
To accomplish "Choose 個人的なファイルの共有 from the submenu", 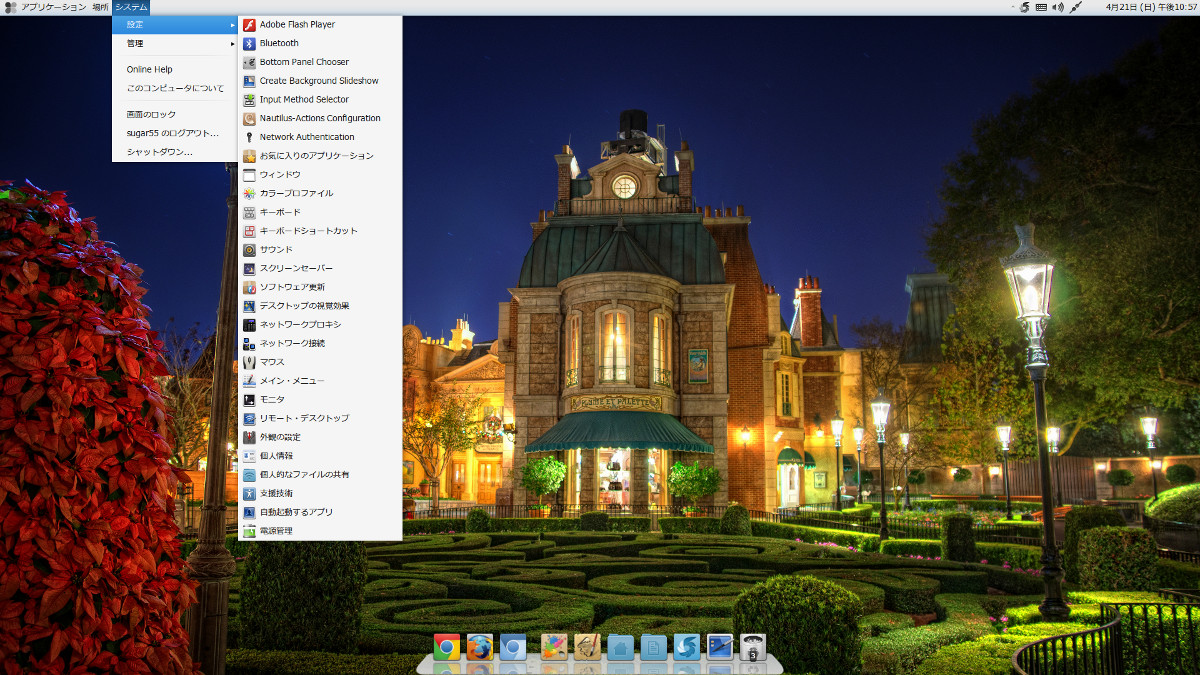I will tap(320, 474).
